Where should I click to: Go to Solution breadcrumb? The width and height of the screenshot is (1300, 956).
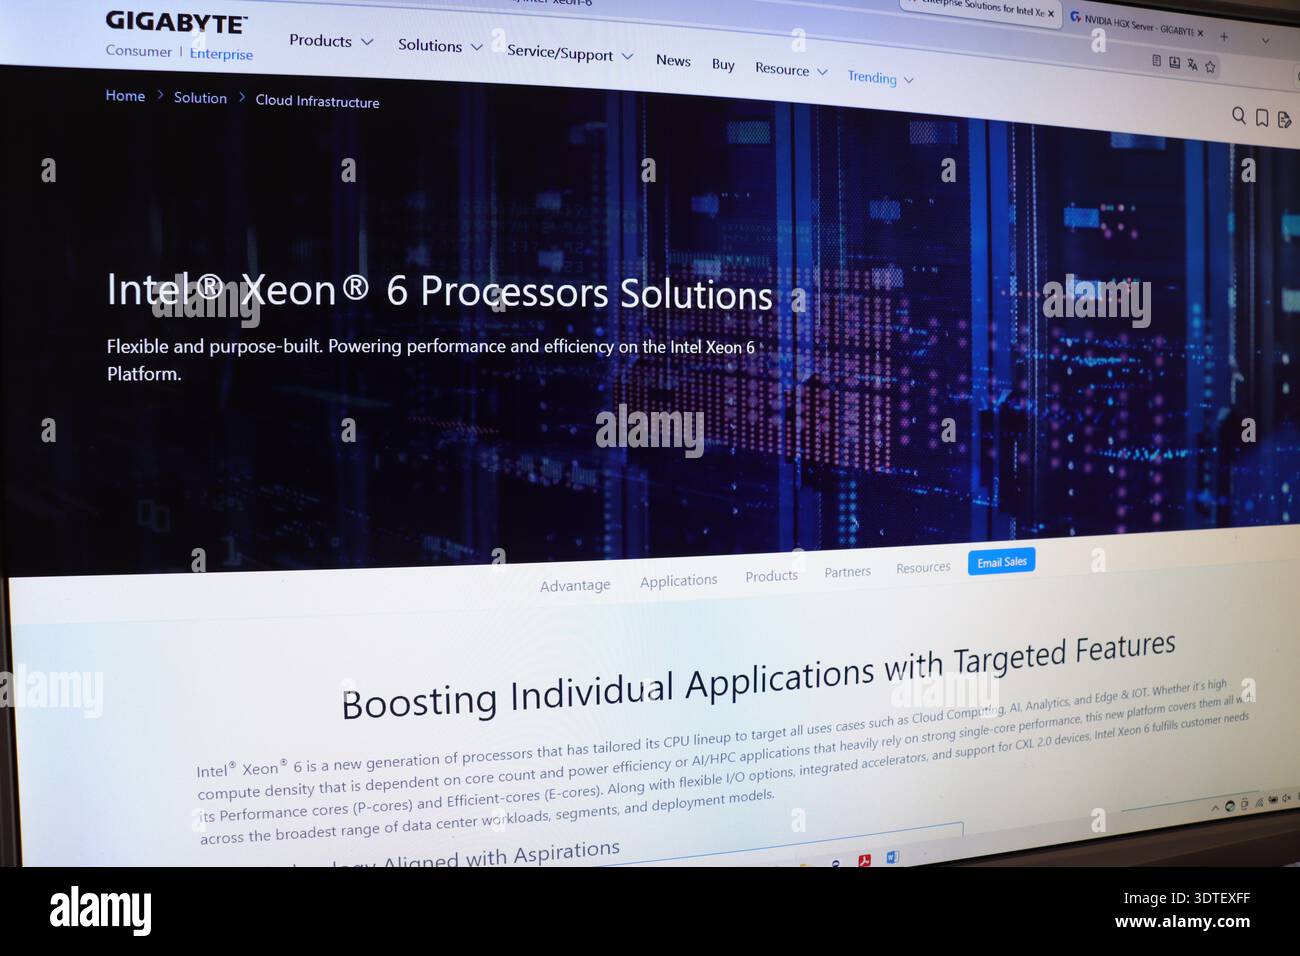[x=200, y=98]
